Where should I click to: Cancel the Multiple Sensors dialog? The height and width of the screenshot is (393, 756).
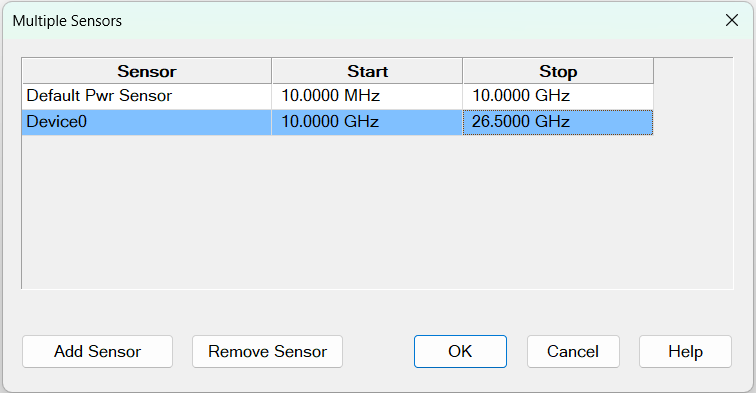[x=573, y=352]
